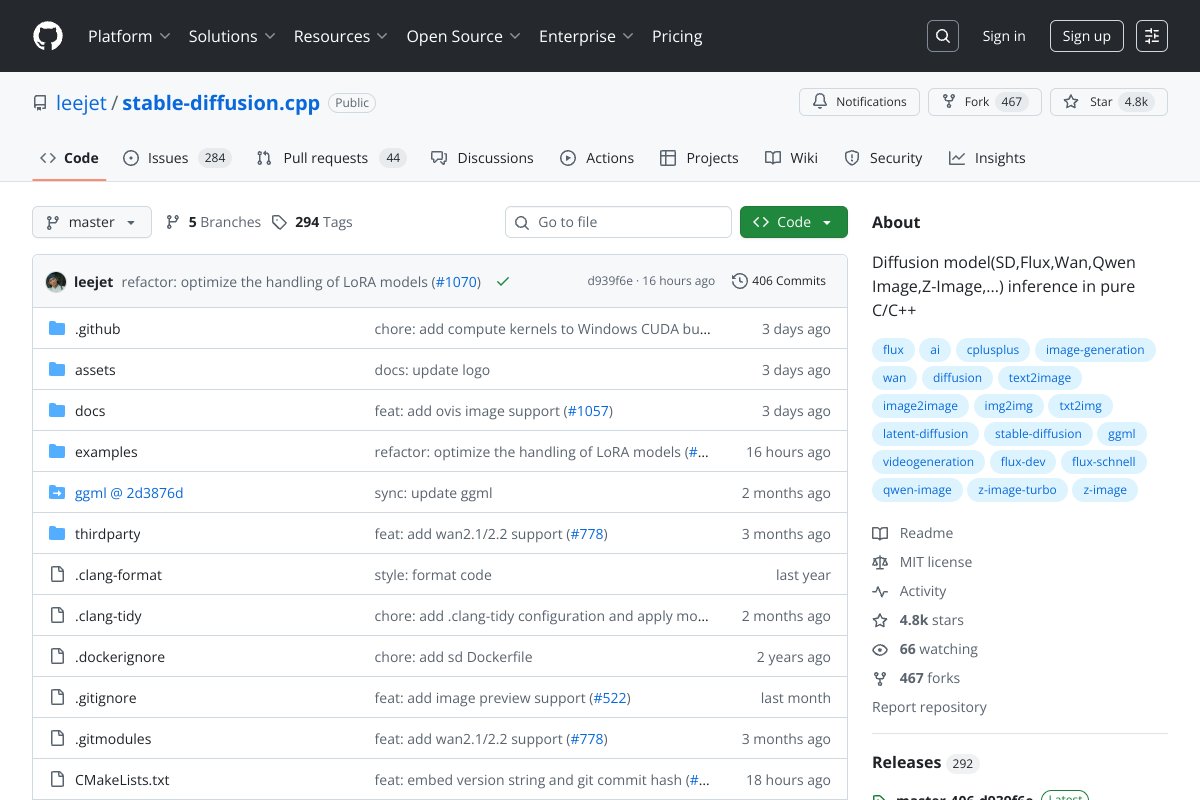
Task: Select the flux topic tag
Action: (893, 350)
